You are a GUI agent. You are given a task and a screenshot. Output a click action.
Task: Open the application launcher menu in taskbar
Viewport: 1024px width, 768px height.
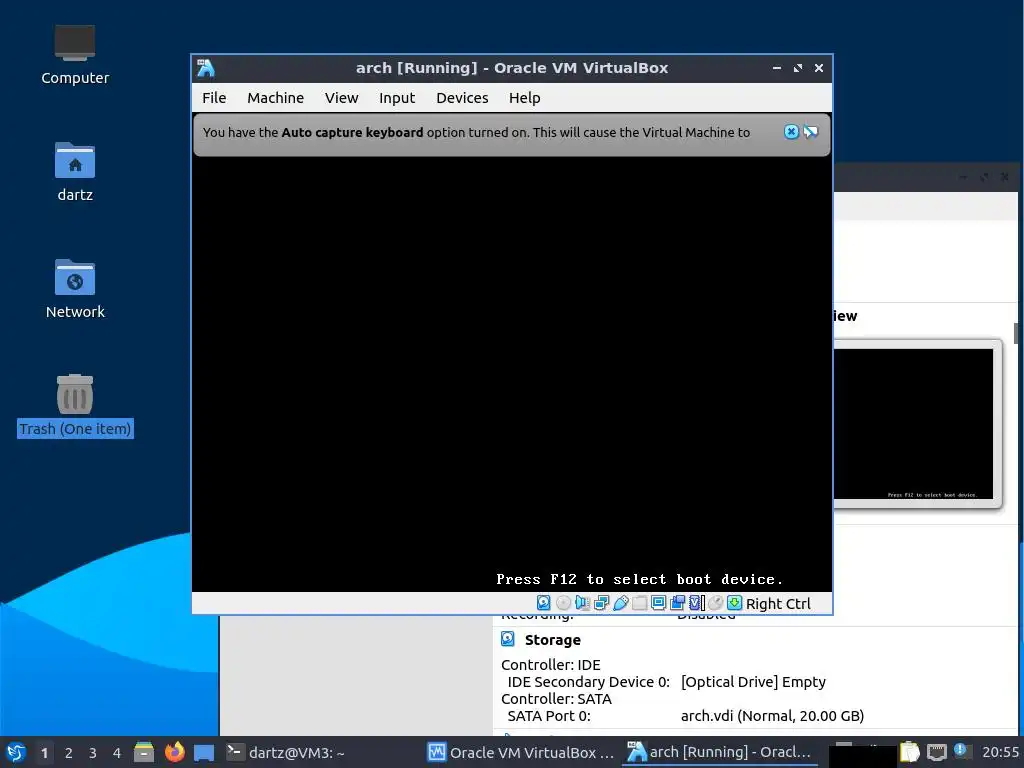pos(16,752)
